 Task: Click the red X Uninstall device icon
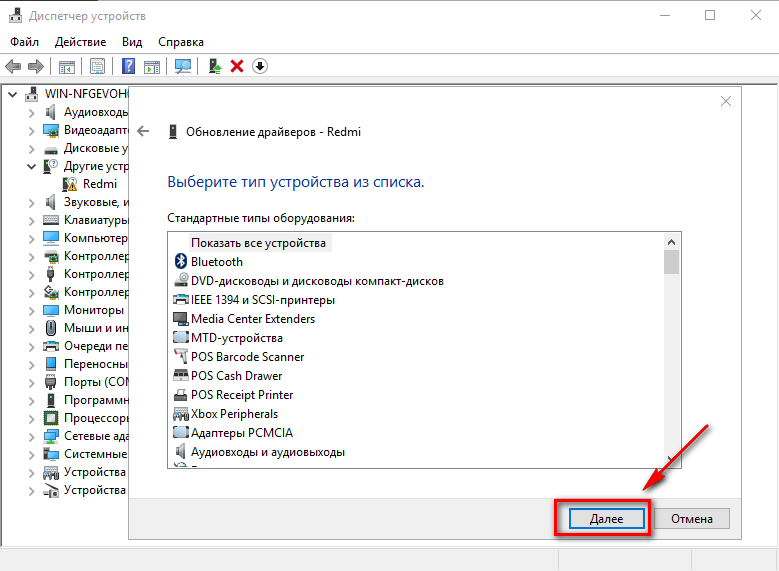point(237,67)
